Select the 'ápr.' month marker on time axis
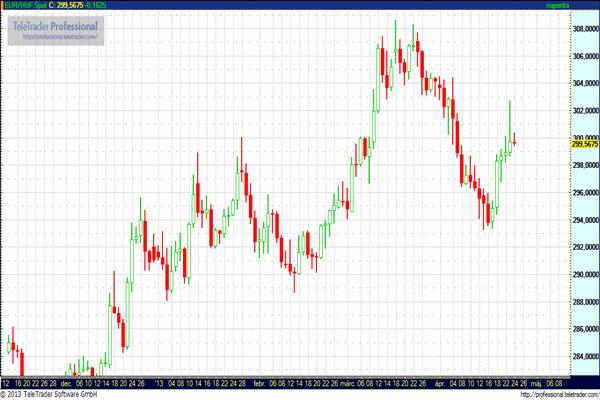This screenshot has height=400, width=600. tap(432, 382)
